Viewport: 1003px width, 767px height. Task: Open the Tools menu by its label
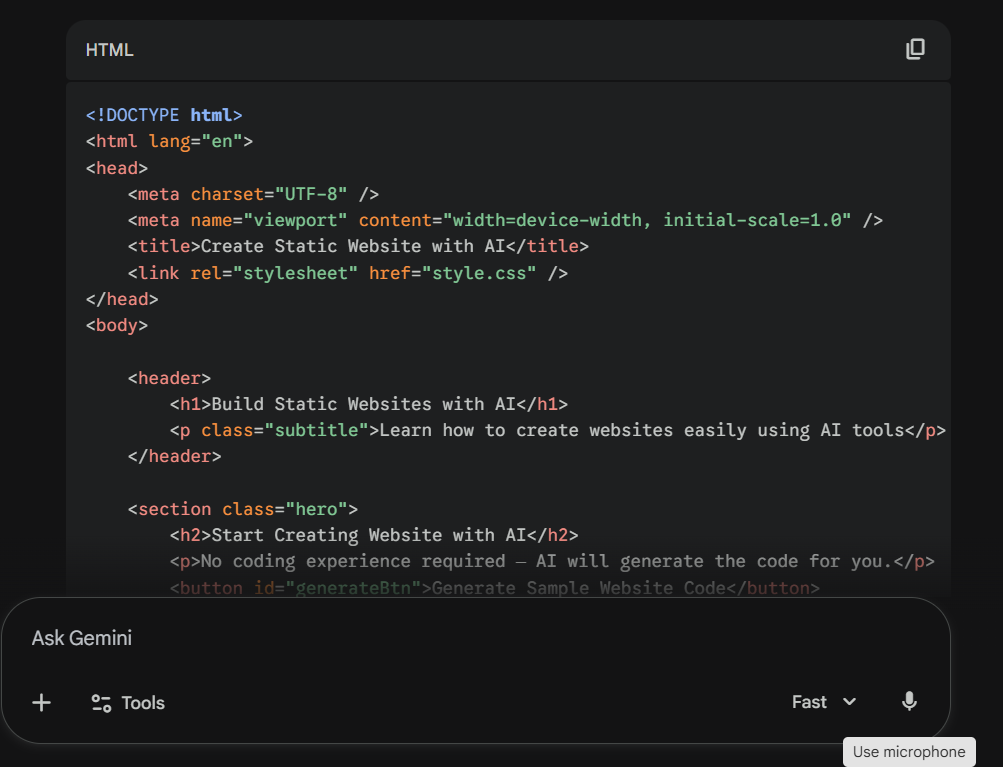143,703
